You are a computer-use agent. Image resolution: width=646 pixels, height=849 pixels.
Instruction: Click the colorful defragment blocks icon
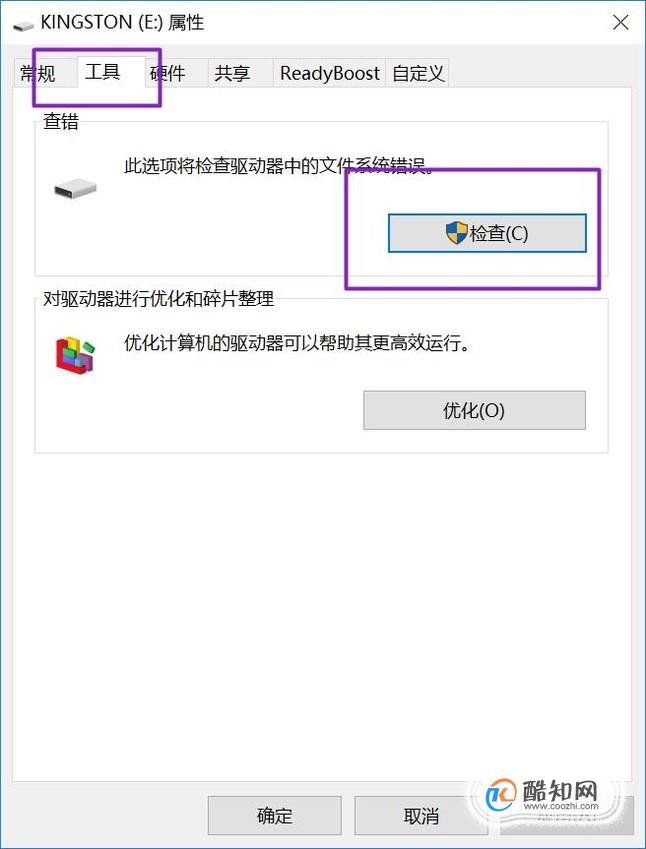75,355
